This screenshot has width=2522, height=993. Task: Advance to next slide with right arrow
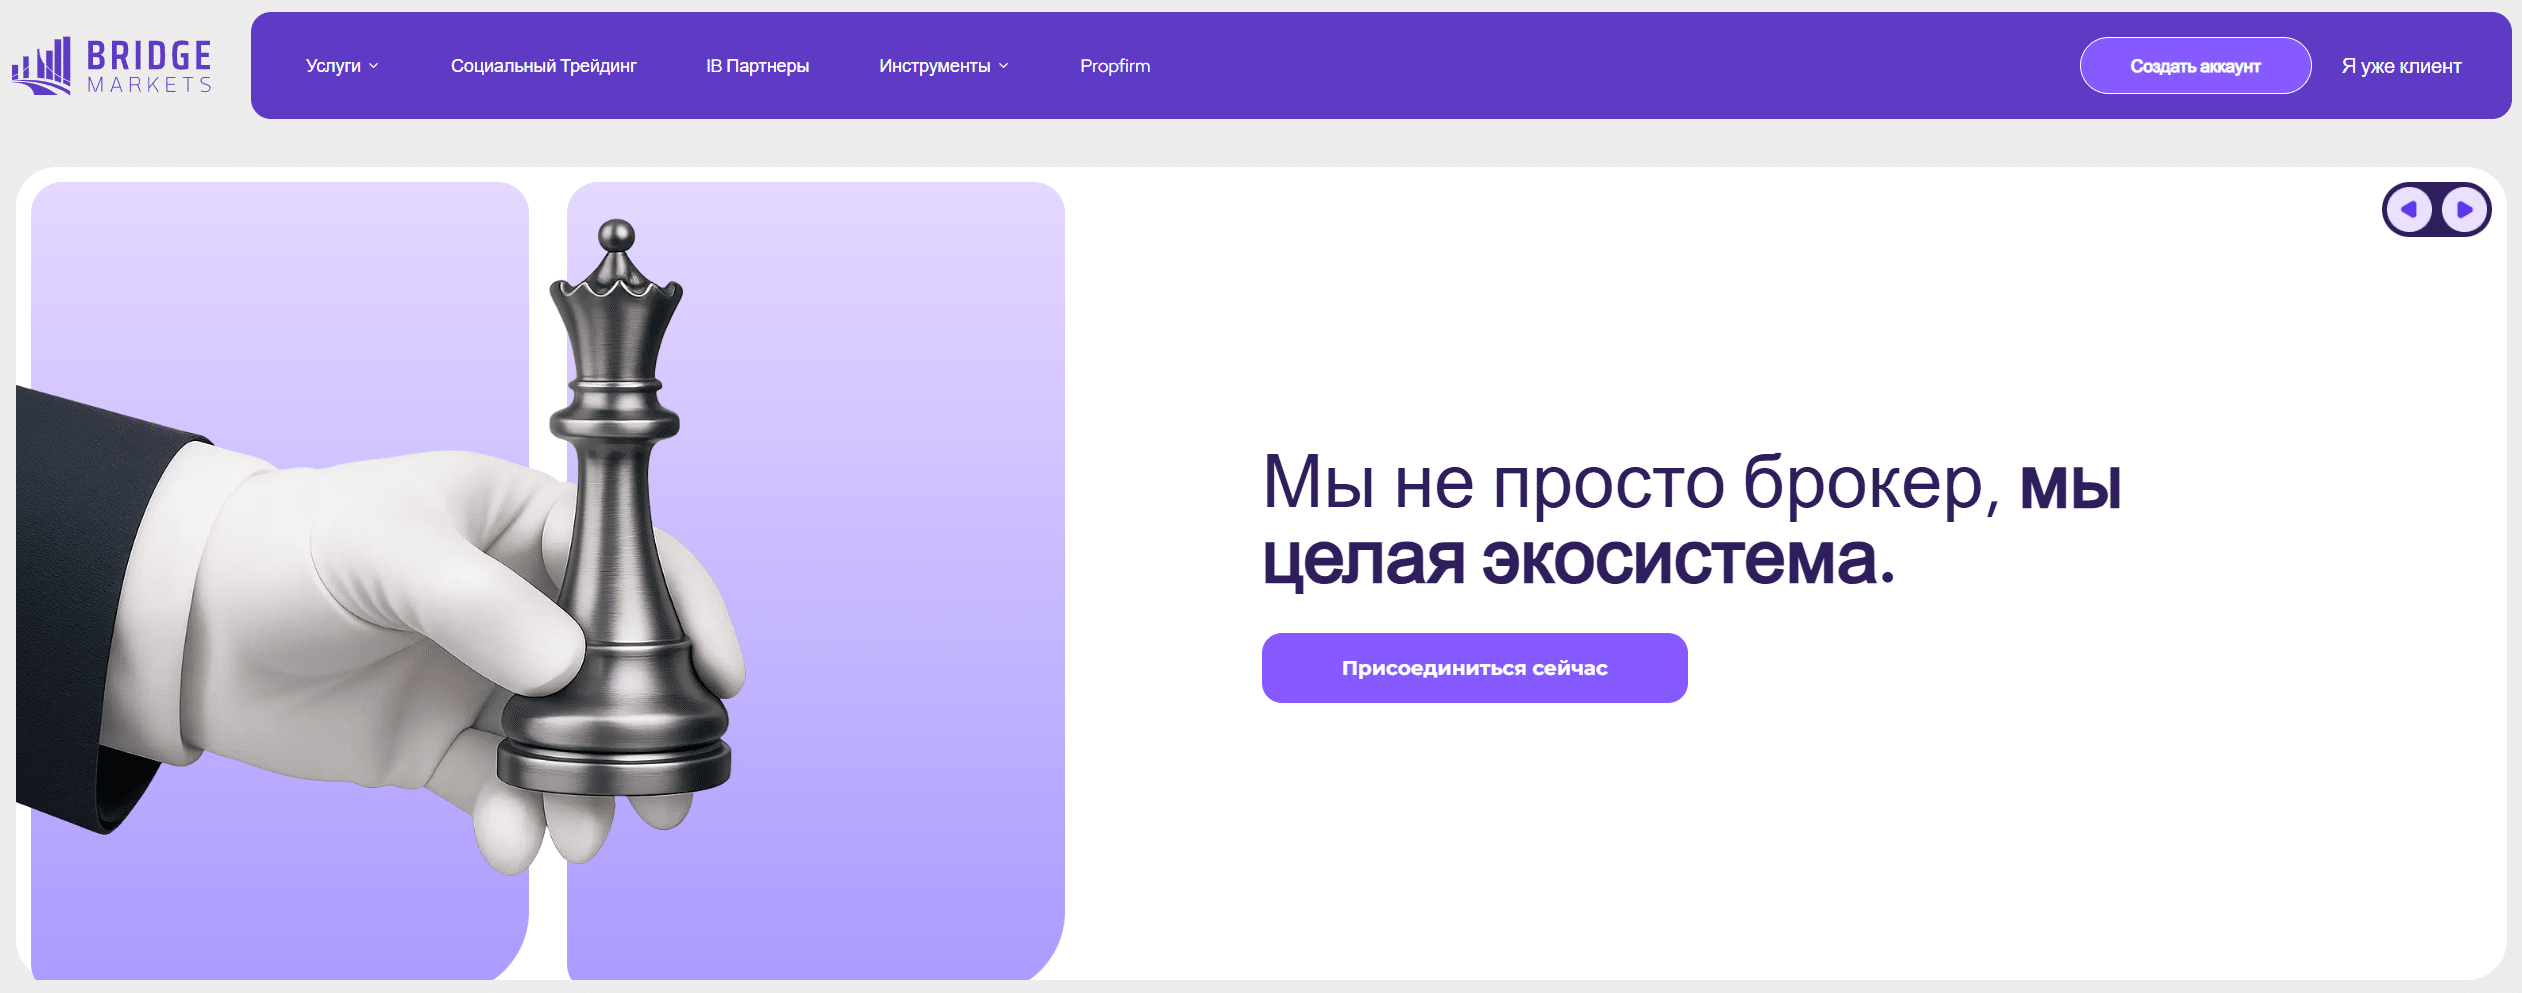click(2465, 210)
